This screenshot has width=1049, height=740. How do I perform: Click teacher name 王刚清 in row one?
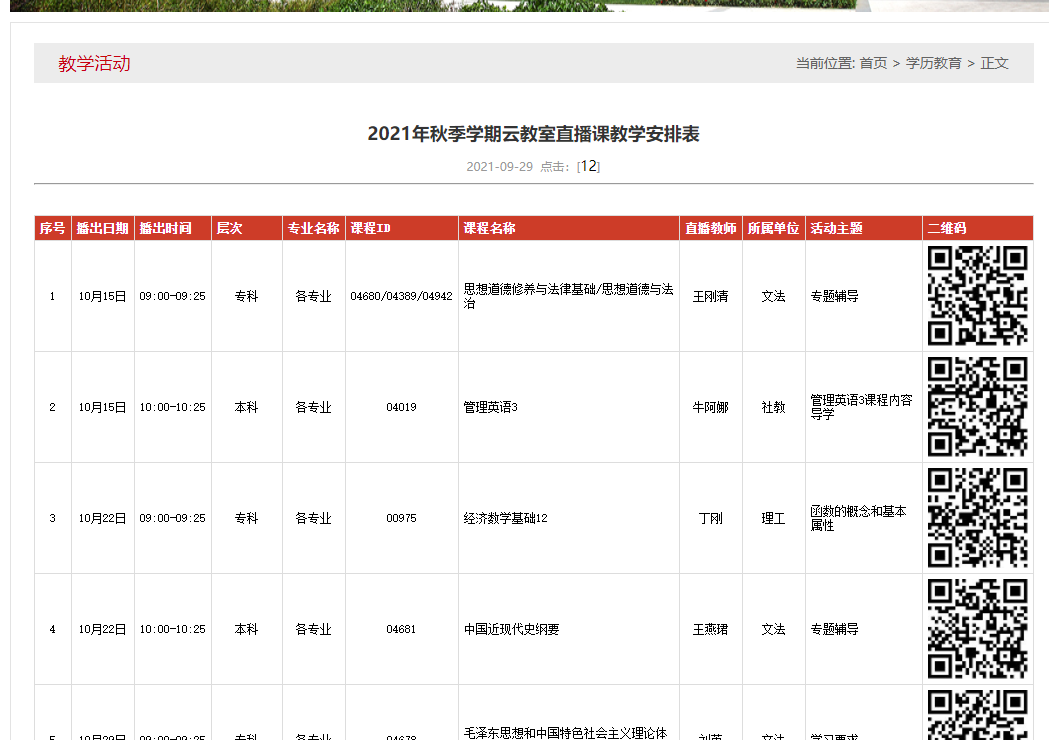coord(710,296)
